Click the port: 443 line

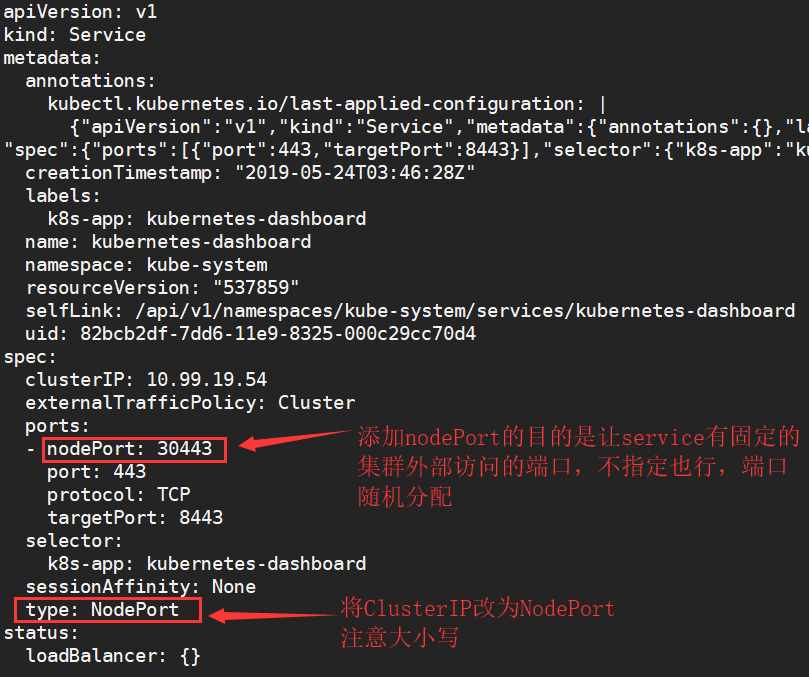pos(96,472)
